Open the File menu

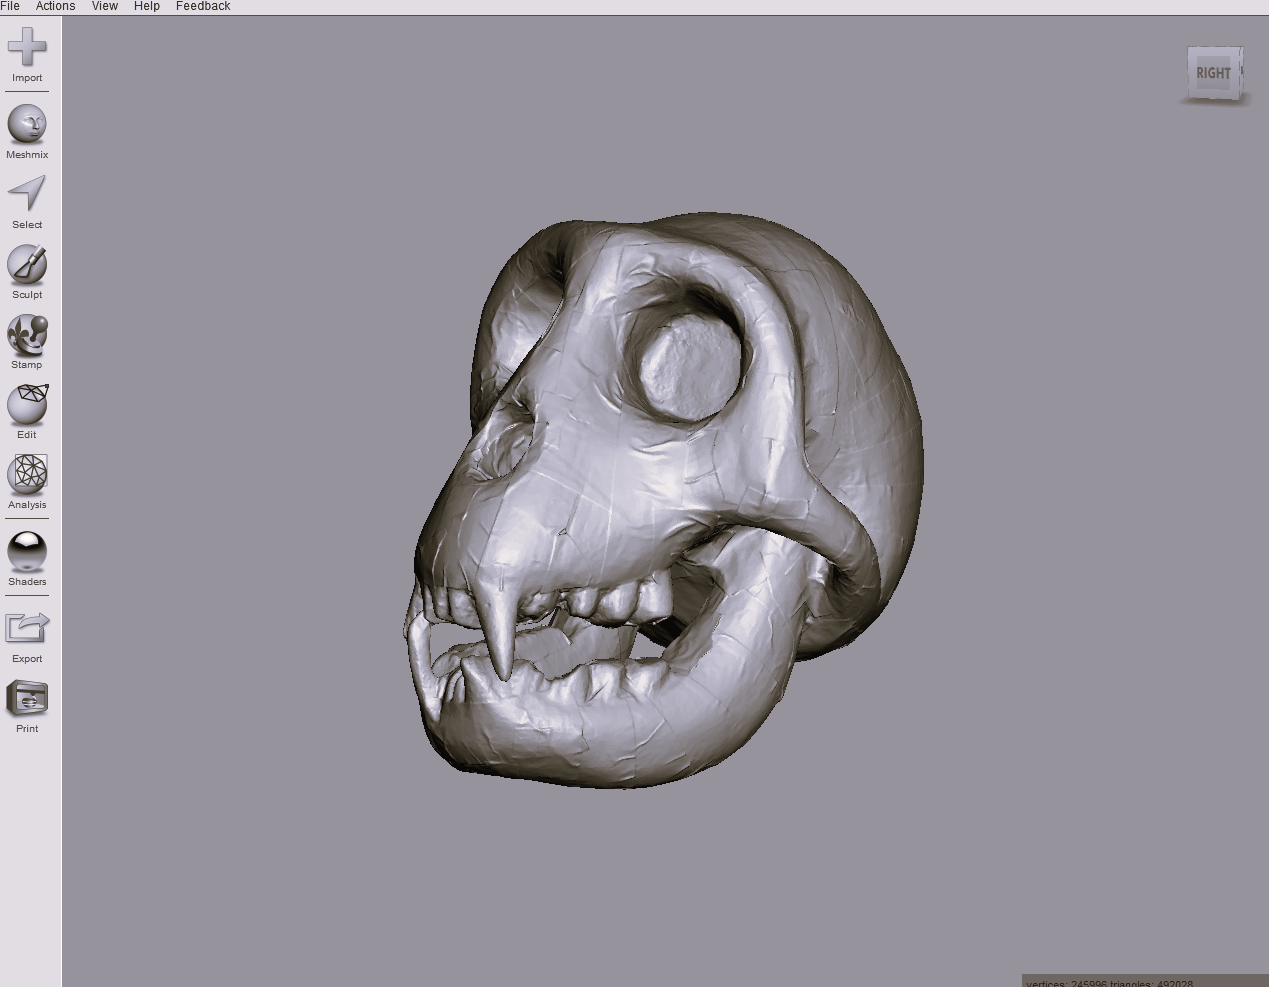[x=10, y=6]
